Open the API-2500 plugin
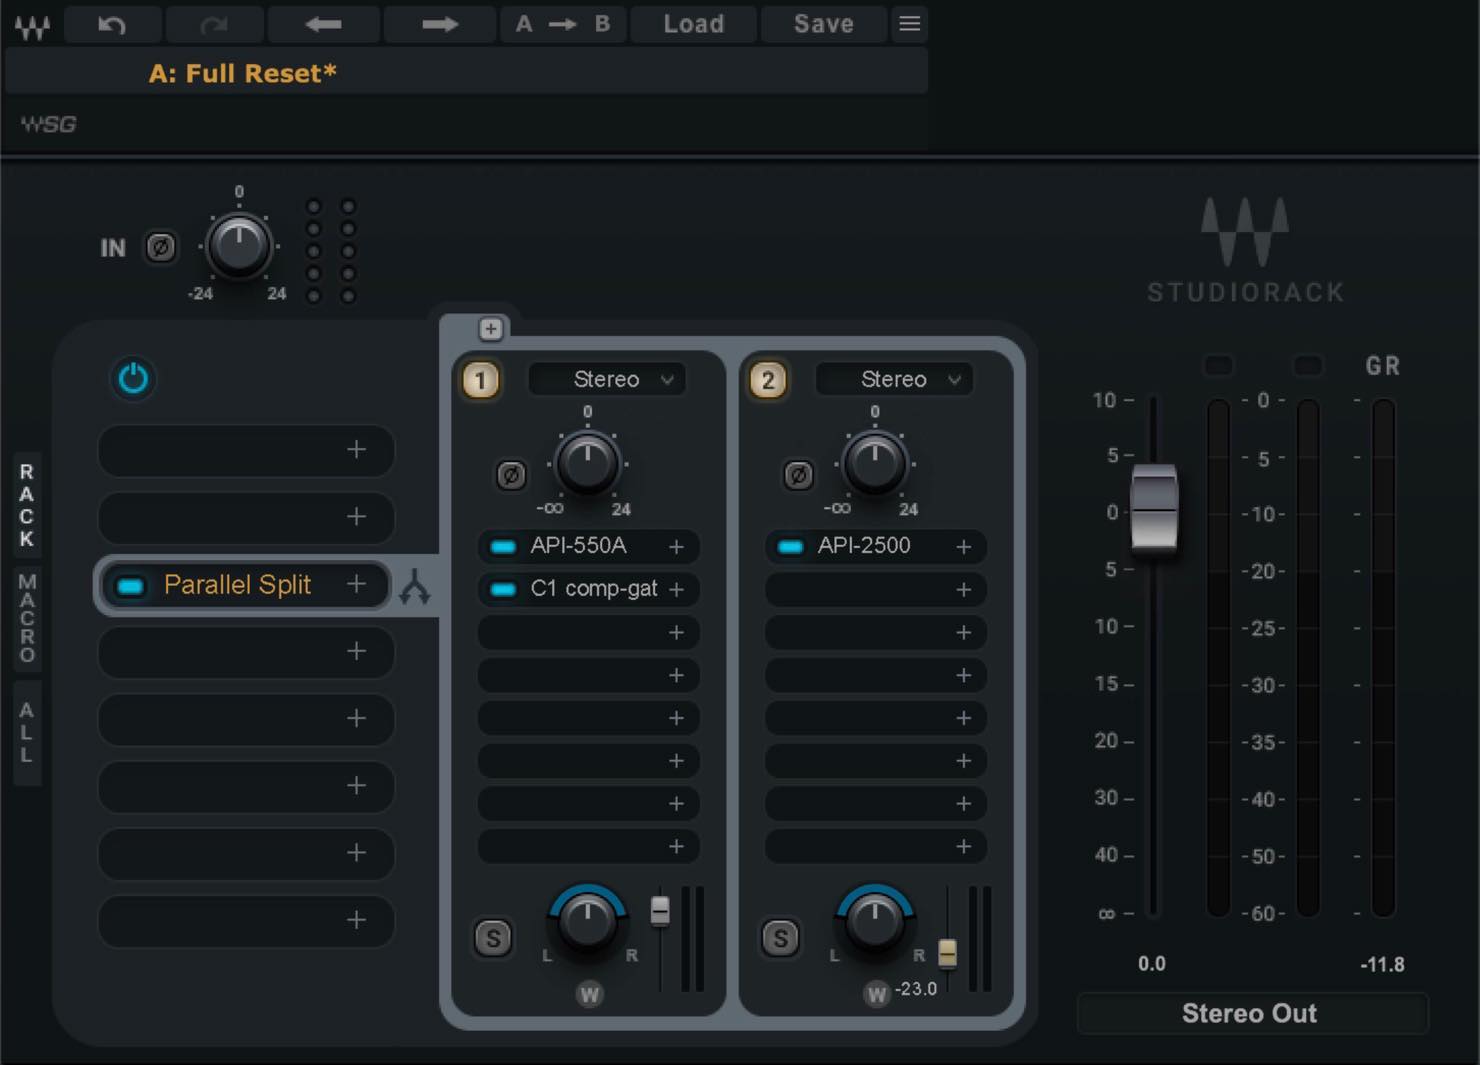1480x1065 pixels. pyautogui.click(x=864, y=546)
